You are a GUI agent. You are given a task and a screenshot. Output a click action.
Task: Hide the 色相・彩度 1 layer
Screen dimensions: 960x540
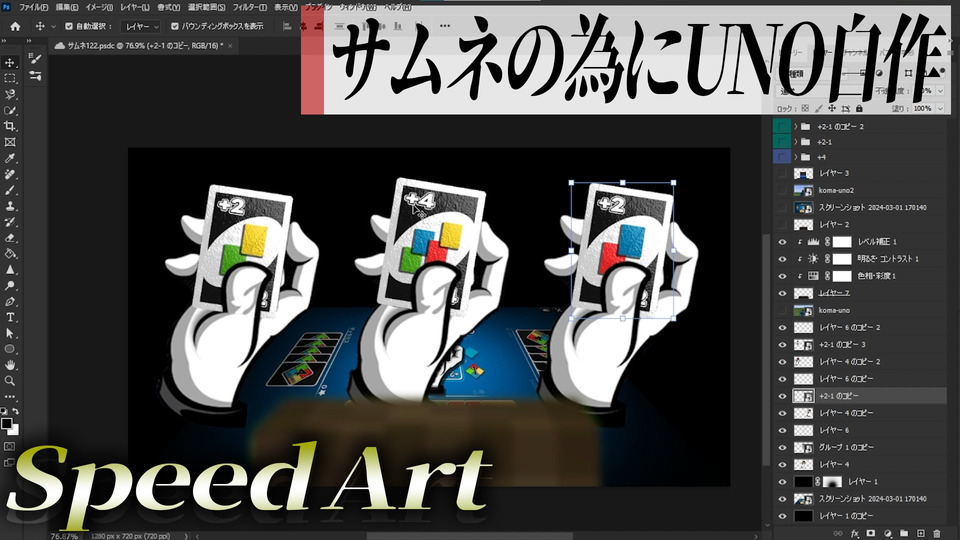point(782,276)
